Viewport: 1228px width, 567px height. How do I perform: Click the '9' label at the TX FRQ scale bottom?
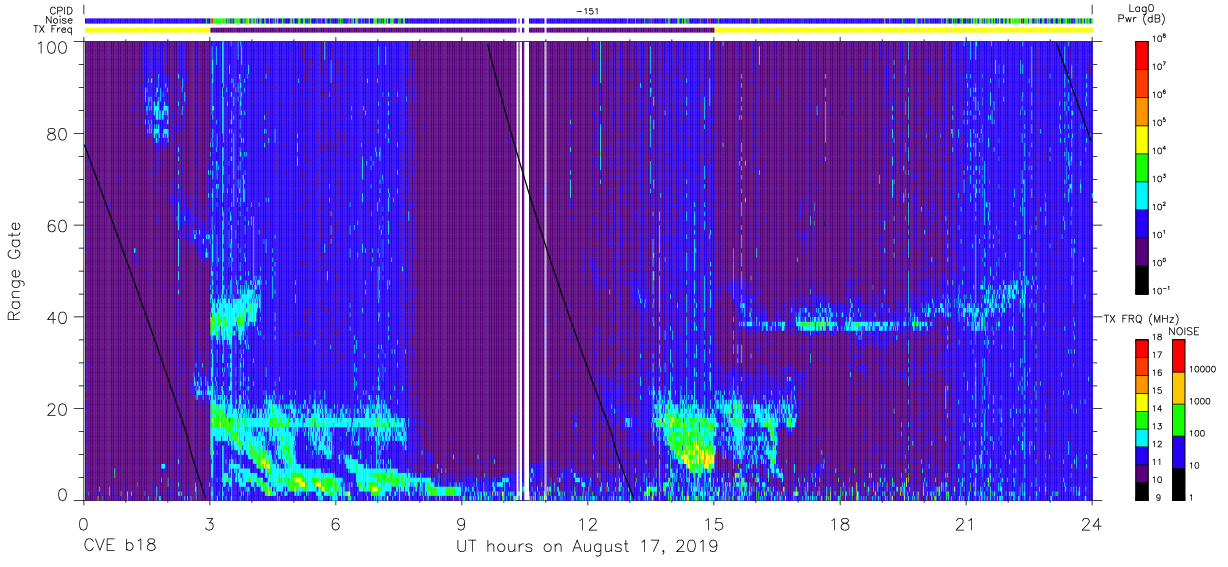pos(1156,497)
